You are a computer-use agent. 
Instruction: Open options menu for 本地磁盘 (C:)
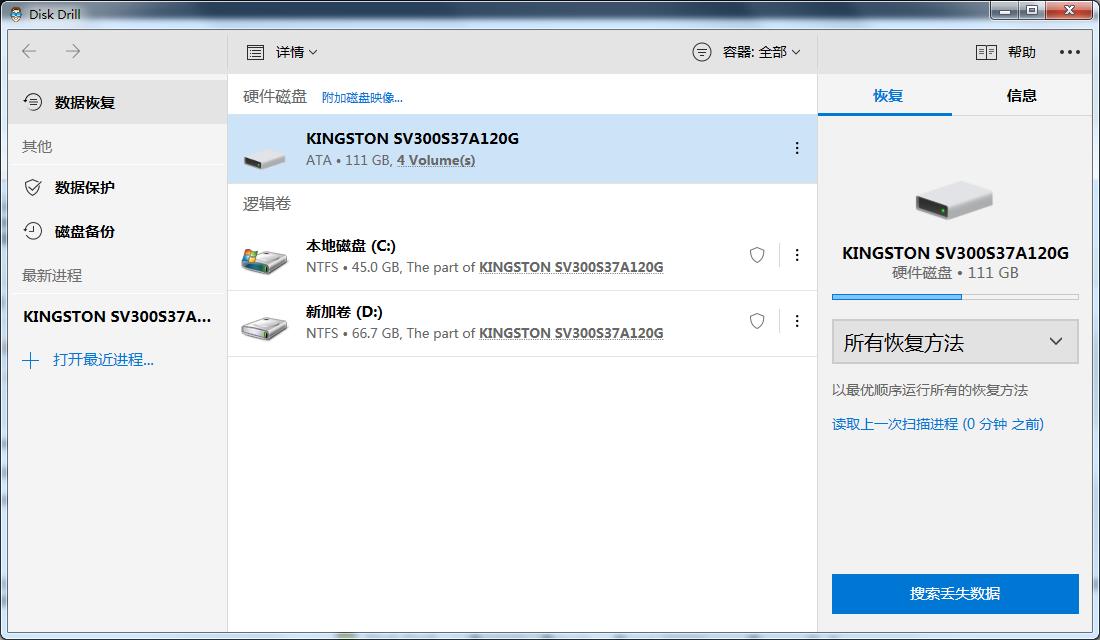[x=796, y=255]
